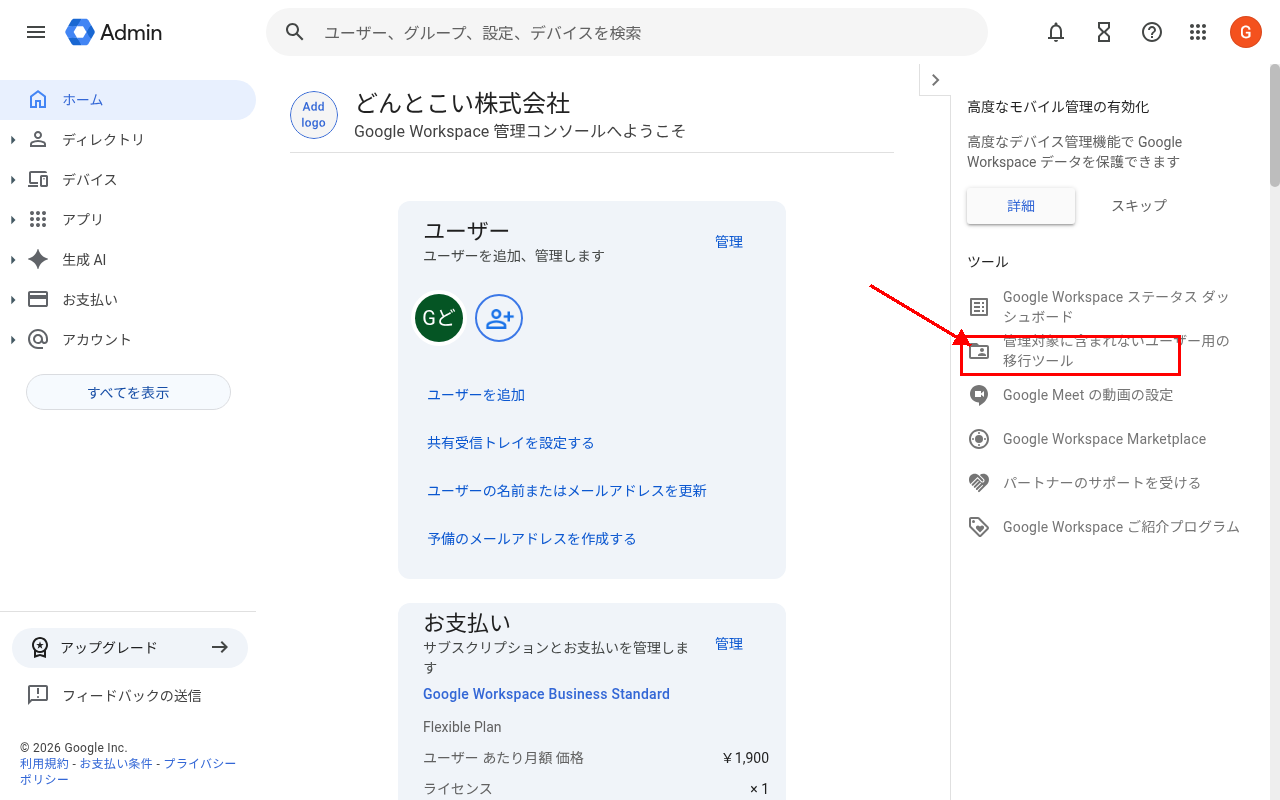The height and width of the screenshot is (800, 1280).
Task: Expand the アカウント tree arrow
Action: [13, 340]
